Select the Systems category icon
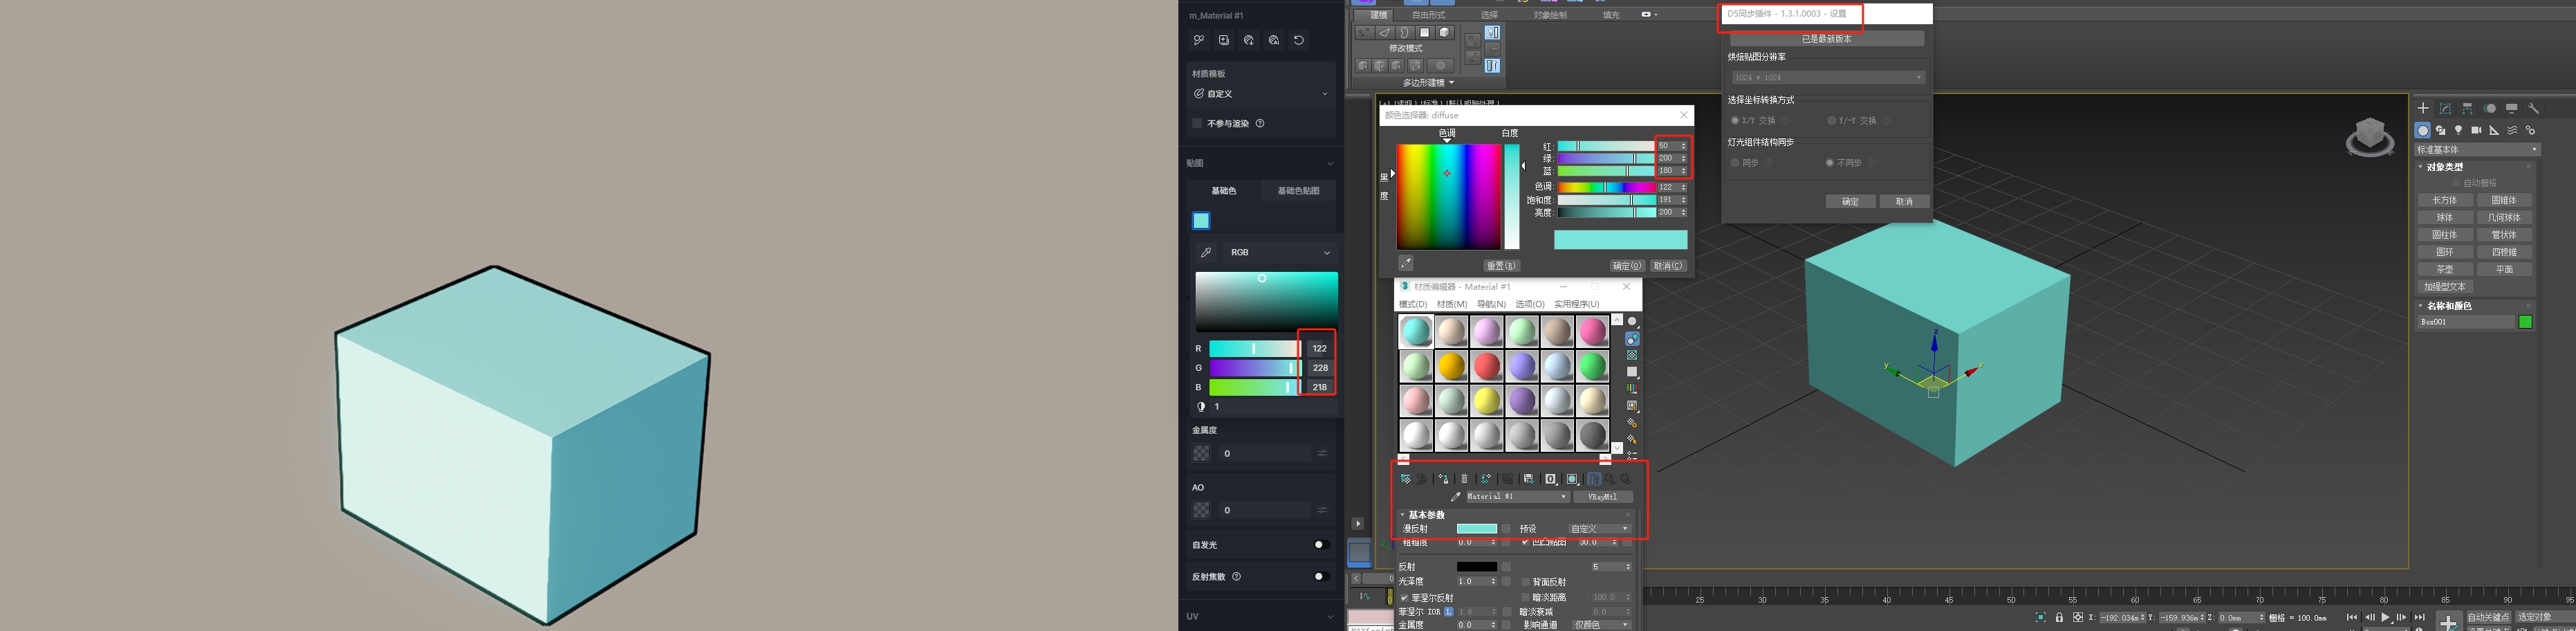 [x=2530, y=130]
